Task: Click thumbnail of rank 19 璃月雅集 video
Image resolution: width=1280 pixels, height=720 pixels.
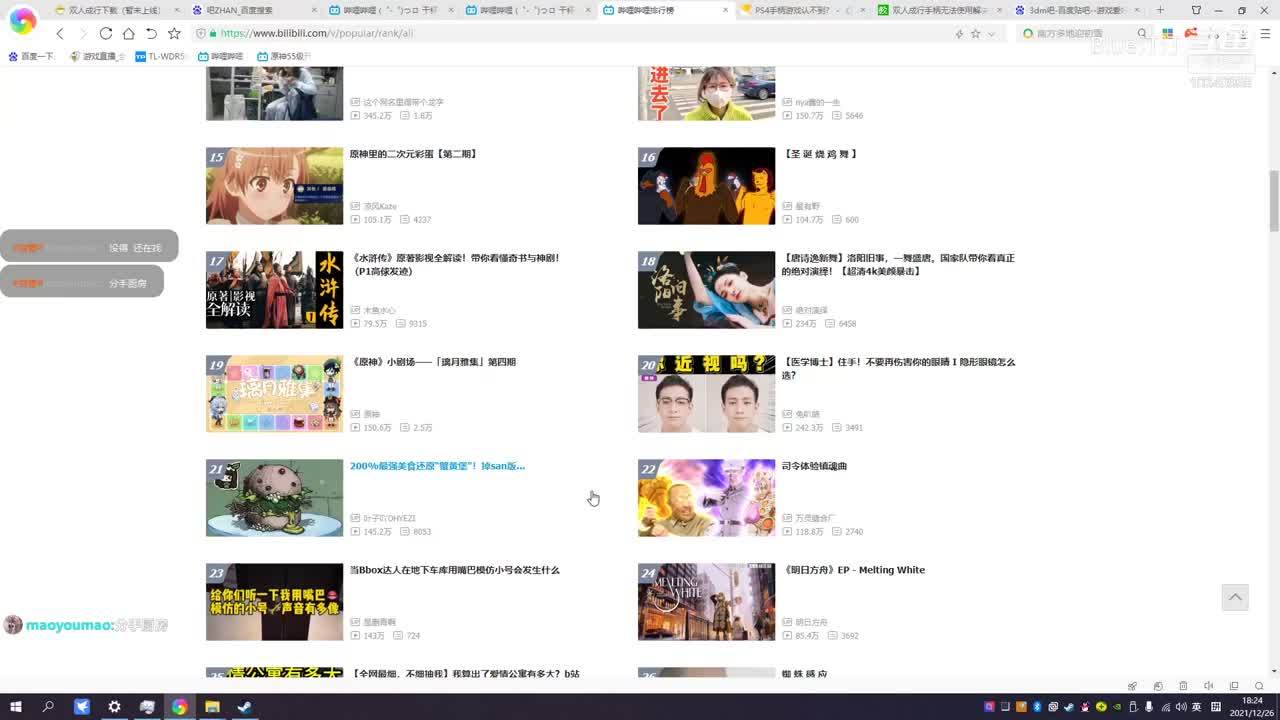Action: click(x=274, y=394)
